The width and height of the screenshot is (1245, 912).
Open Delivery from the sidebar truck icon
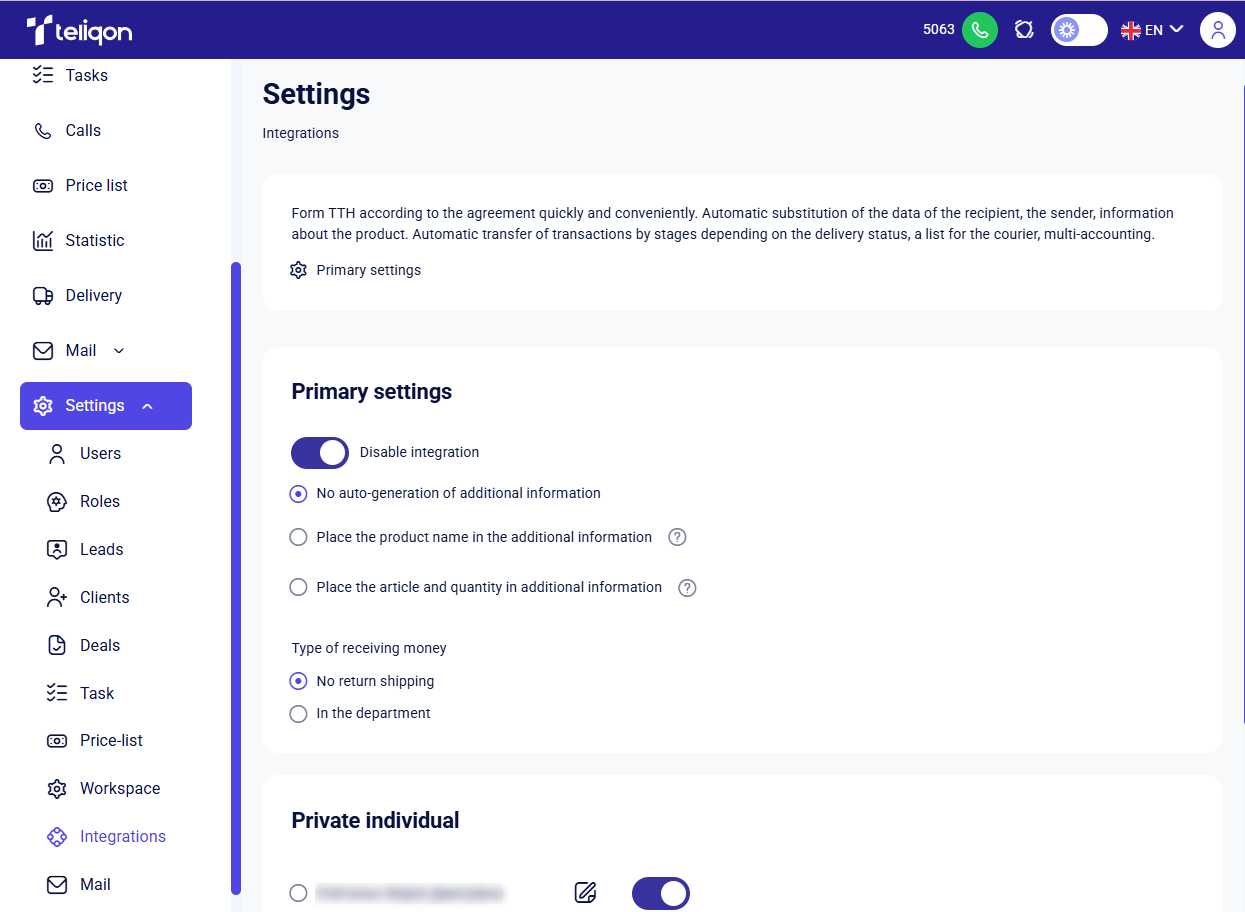pos(43,295)
